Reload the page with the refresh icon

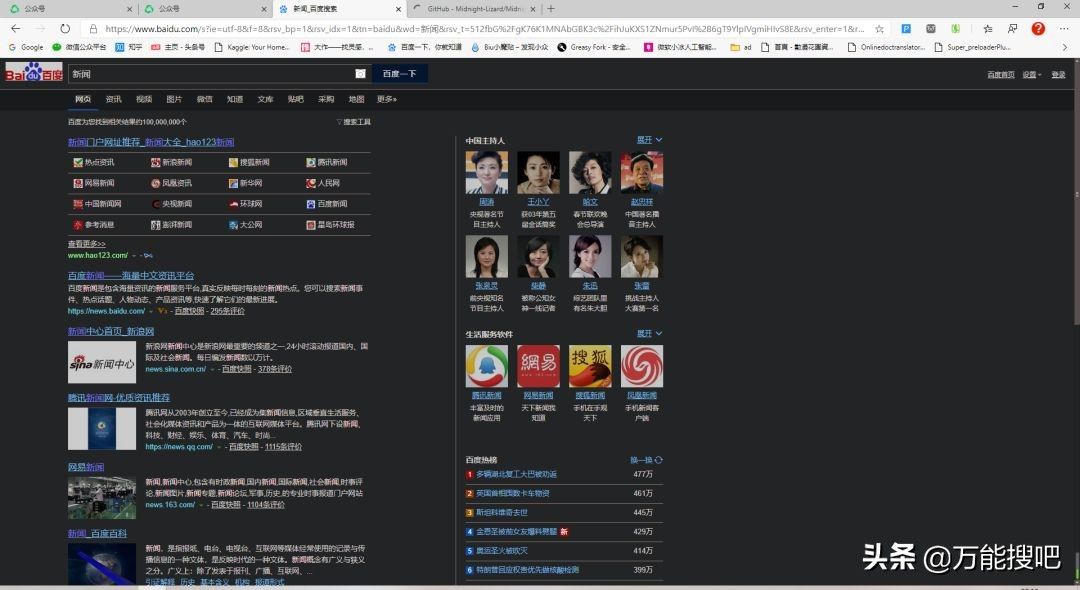point(65,29)
